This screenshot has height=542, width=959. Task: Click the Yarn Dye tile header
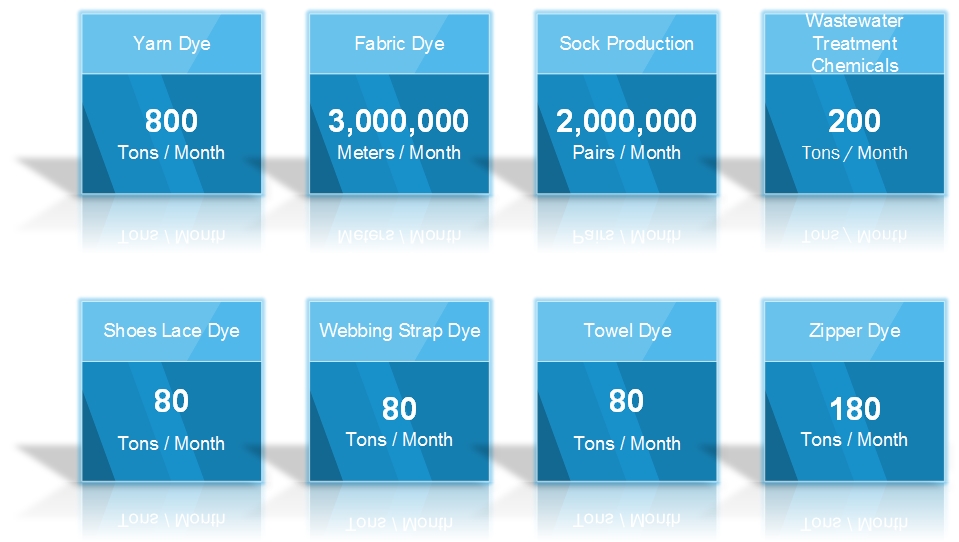pyautogui.click(x=171, y=44)
